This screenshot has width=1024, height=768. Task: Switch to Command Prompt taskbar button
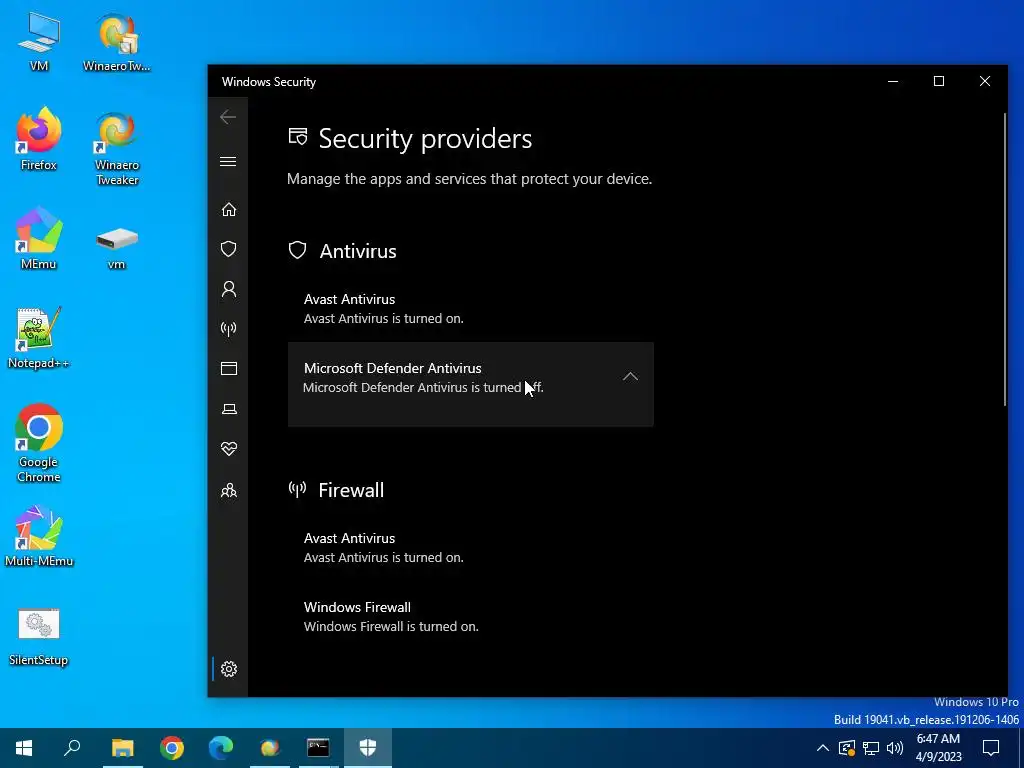pos(319,748)
